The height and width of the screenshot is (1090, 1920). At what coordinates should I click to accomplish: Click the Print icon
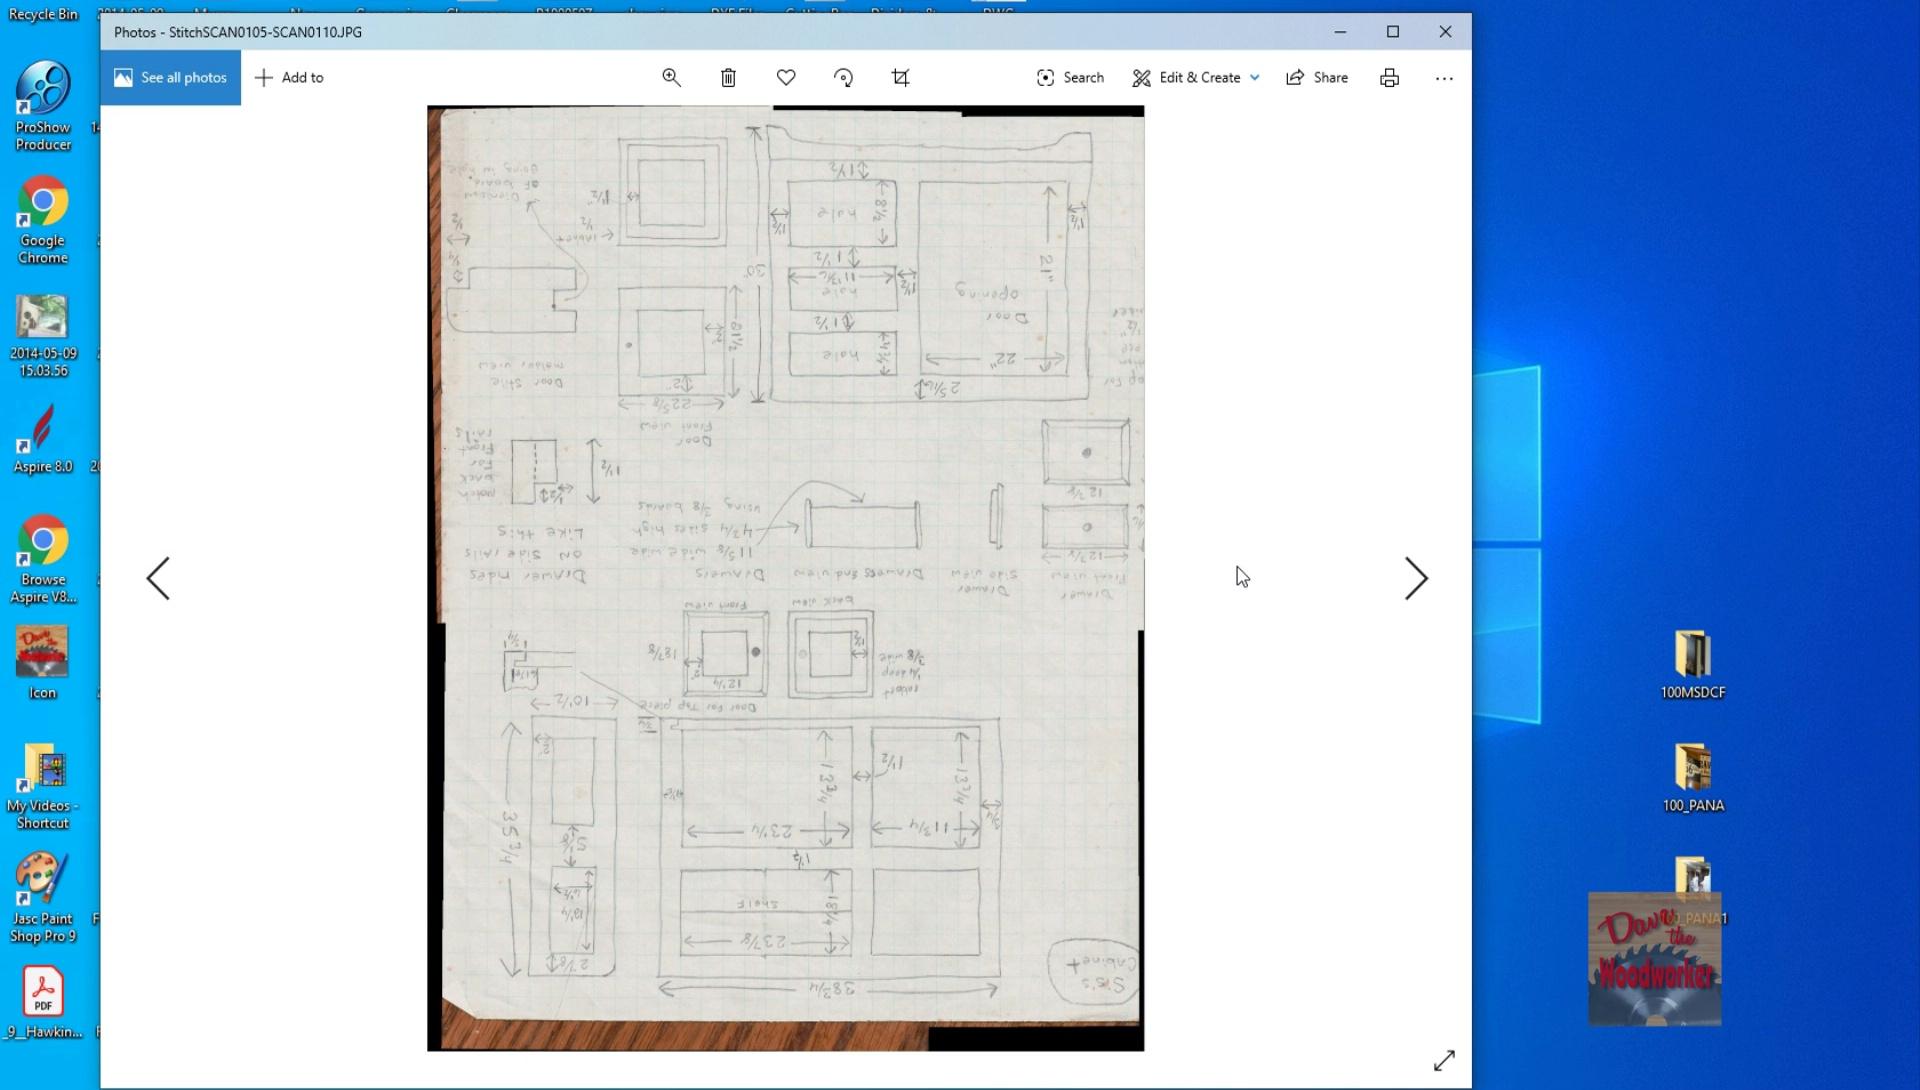coord(1389,78)
